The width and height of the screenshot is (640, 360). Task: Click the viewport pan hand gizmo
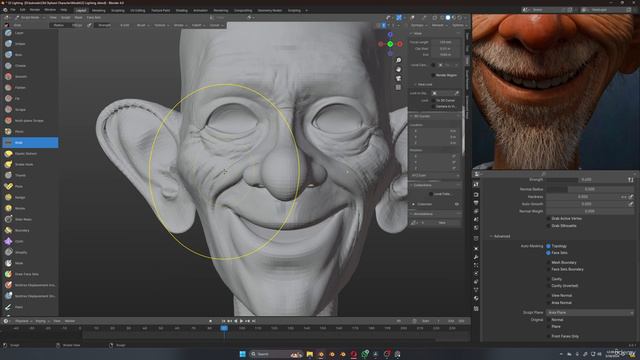click(398, 69)
